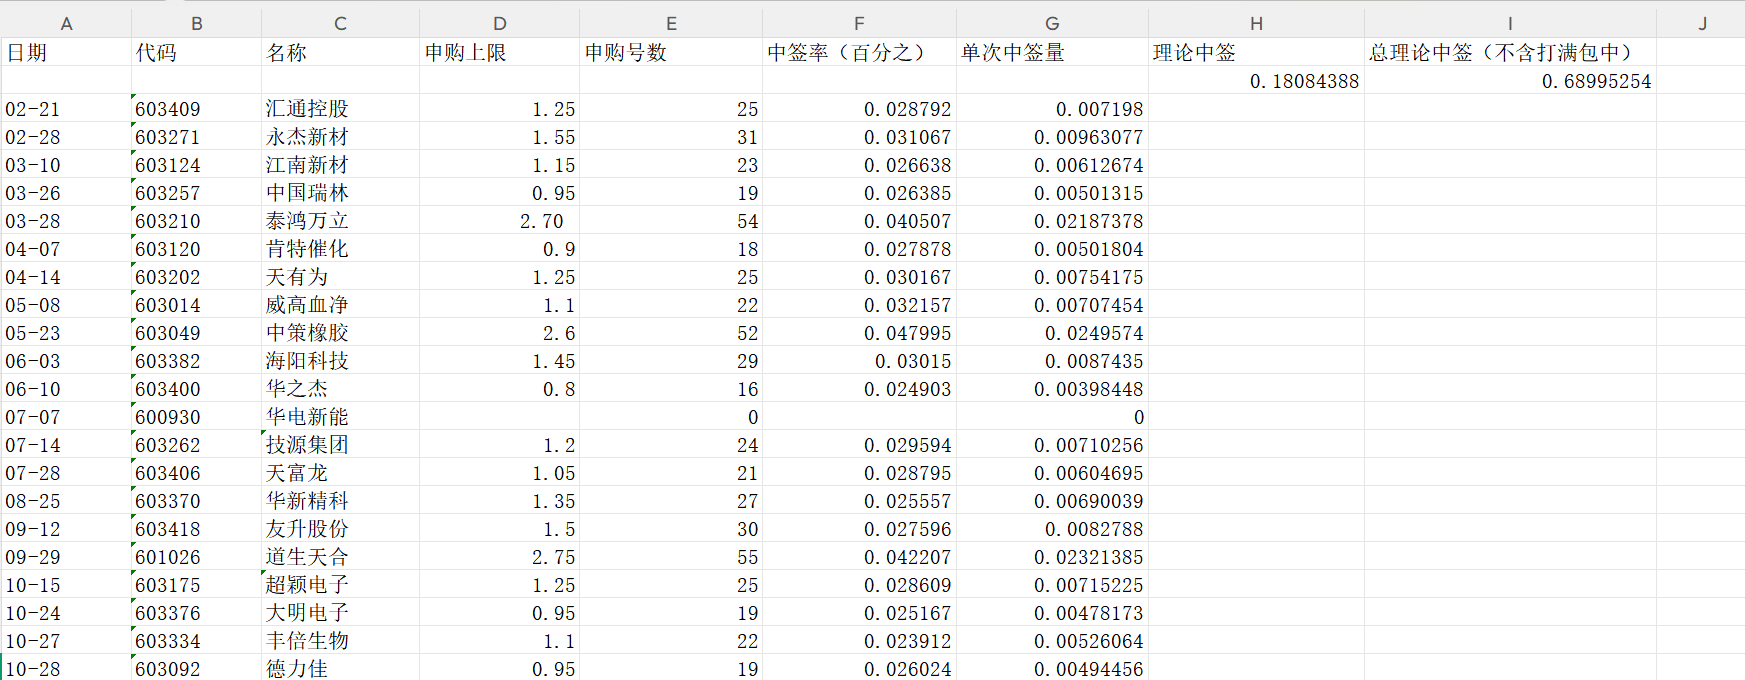This screenshot has height=680, width=1745.
Task: Click the 名称 header cell
Action: tap(340, 52)
